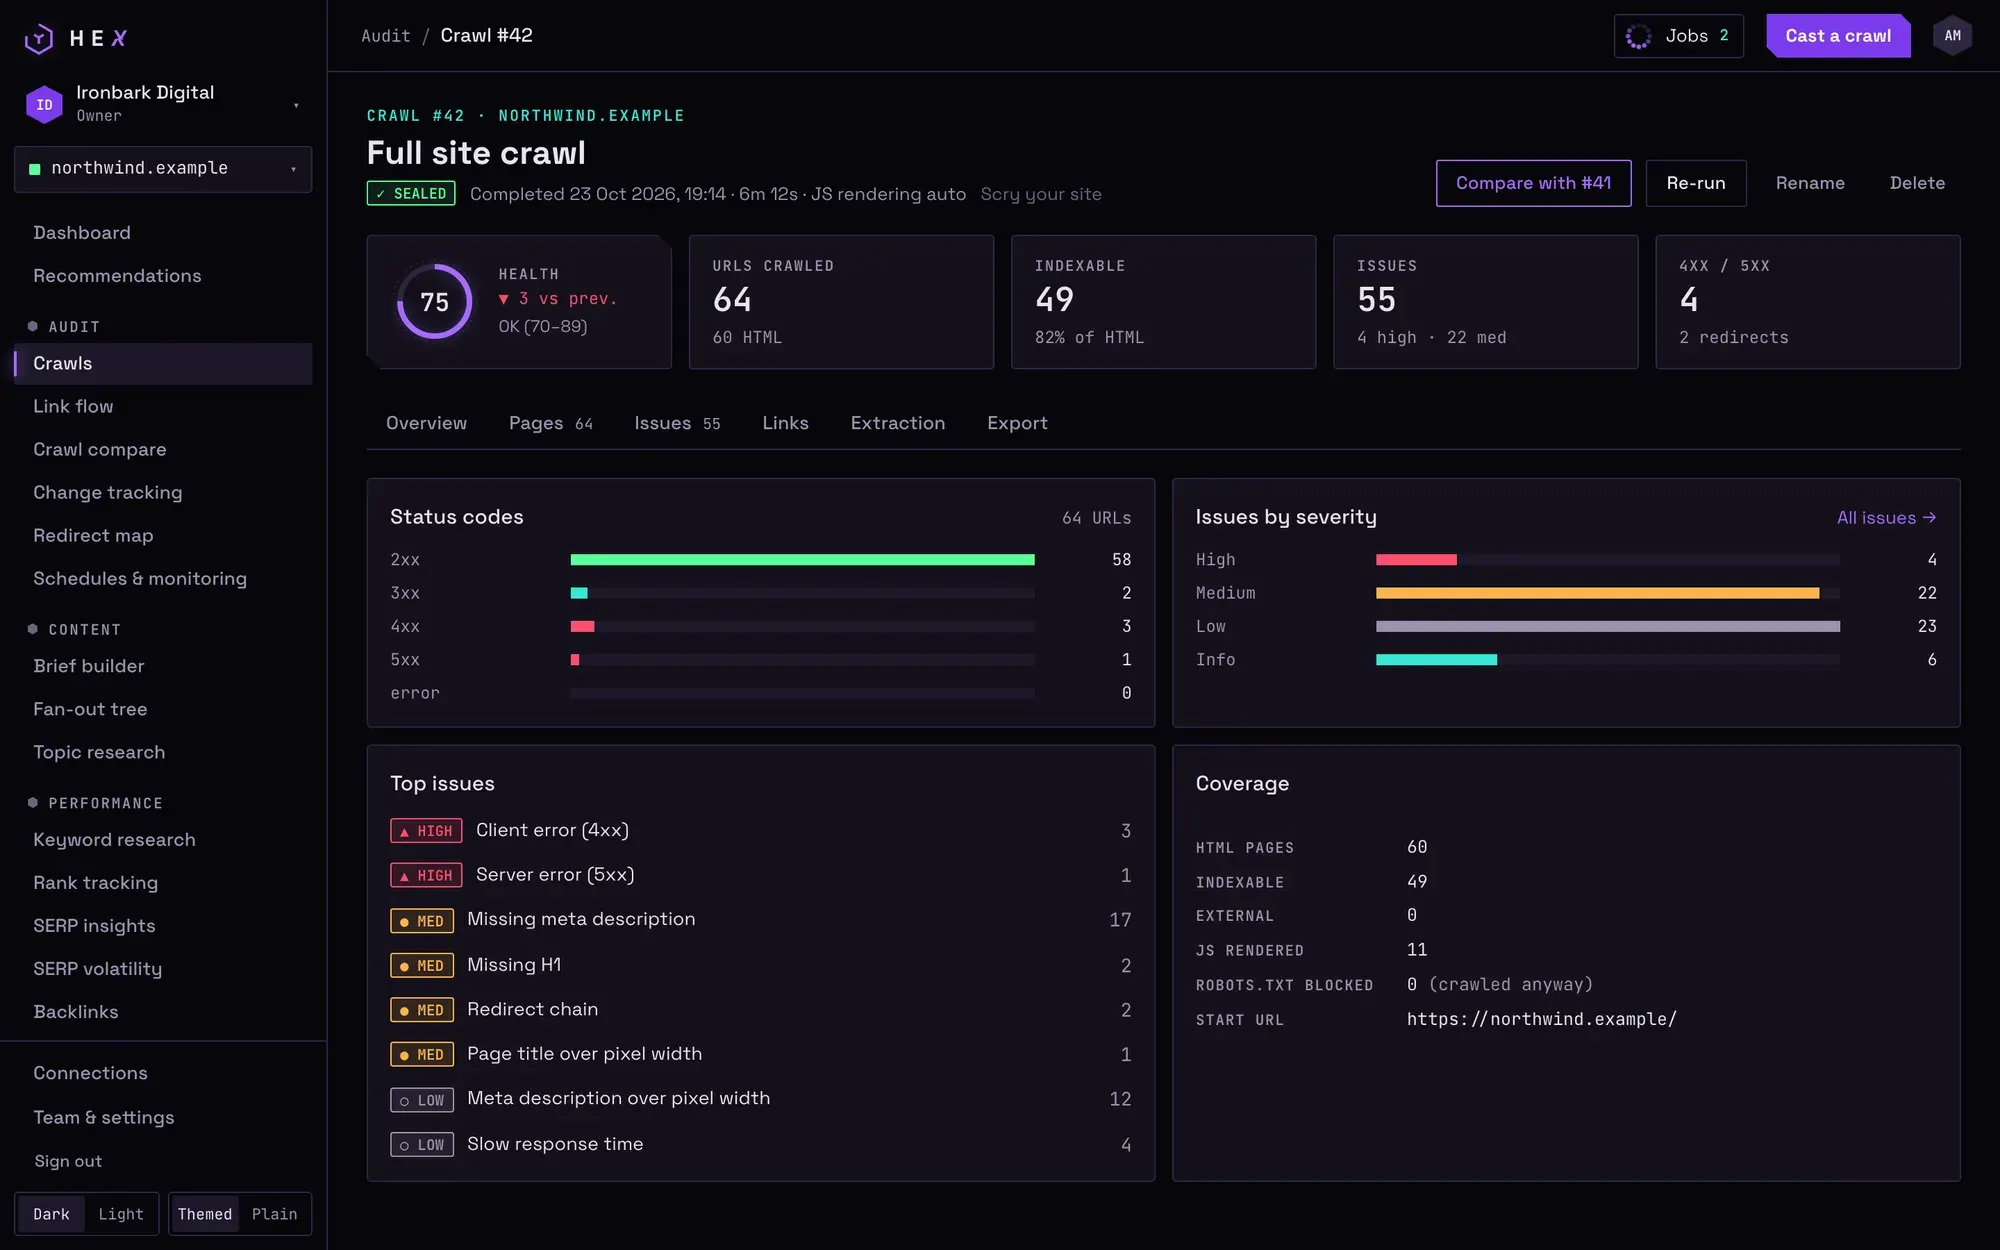
Task: Follow the All issues link
Action: [x=1886, y=518]
